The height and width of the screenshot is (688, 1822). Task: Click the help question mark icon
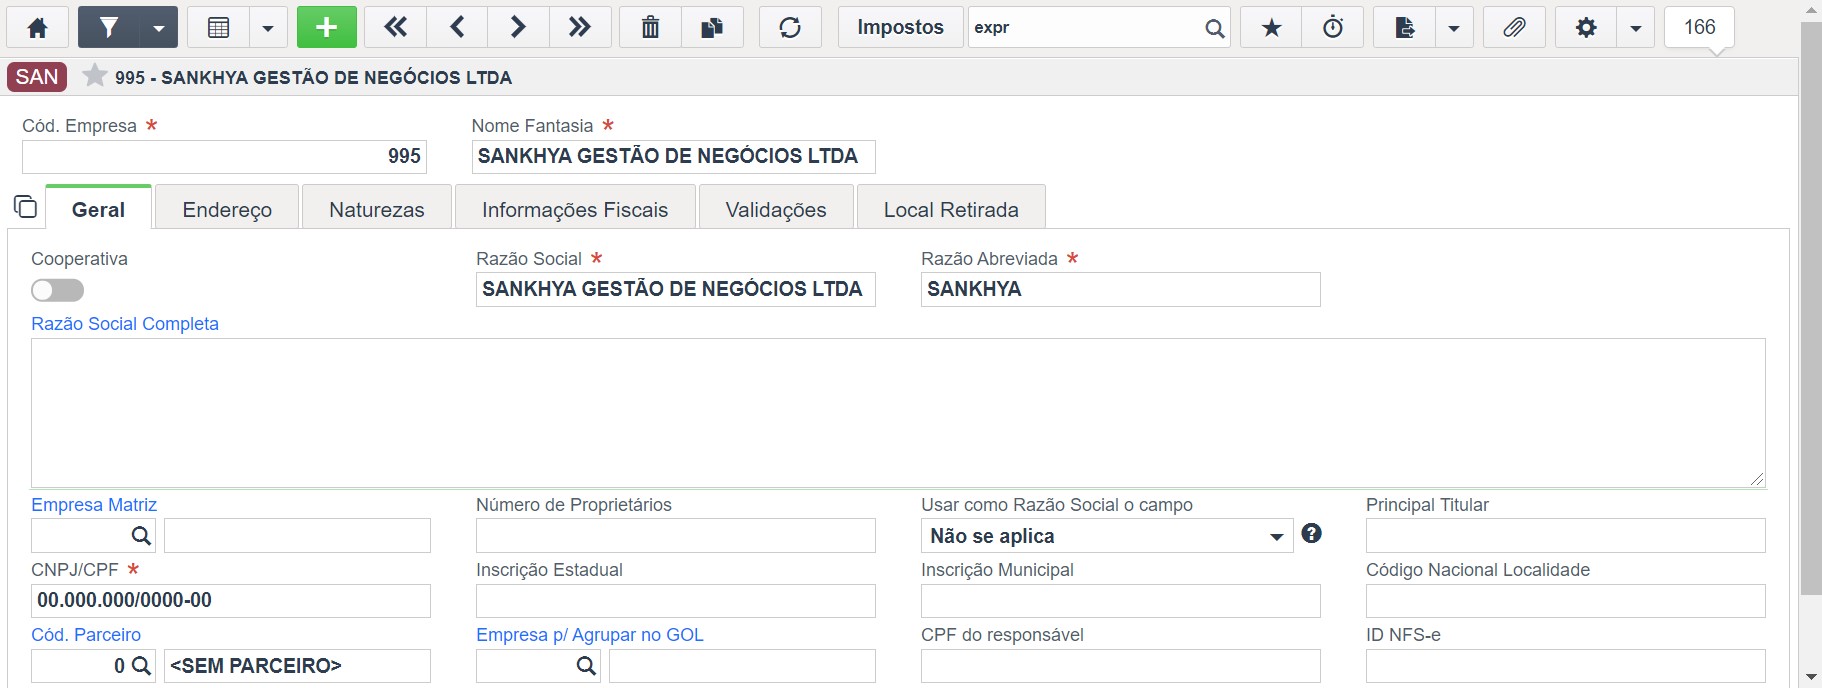click(x=1312, y=534)
